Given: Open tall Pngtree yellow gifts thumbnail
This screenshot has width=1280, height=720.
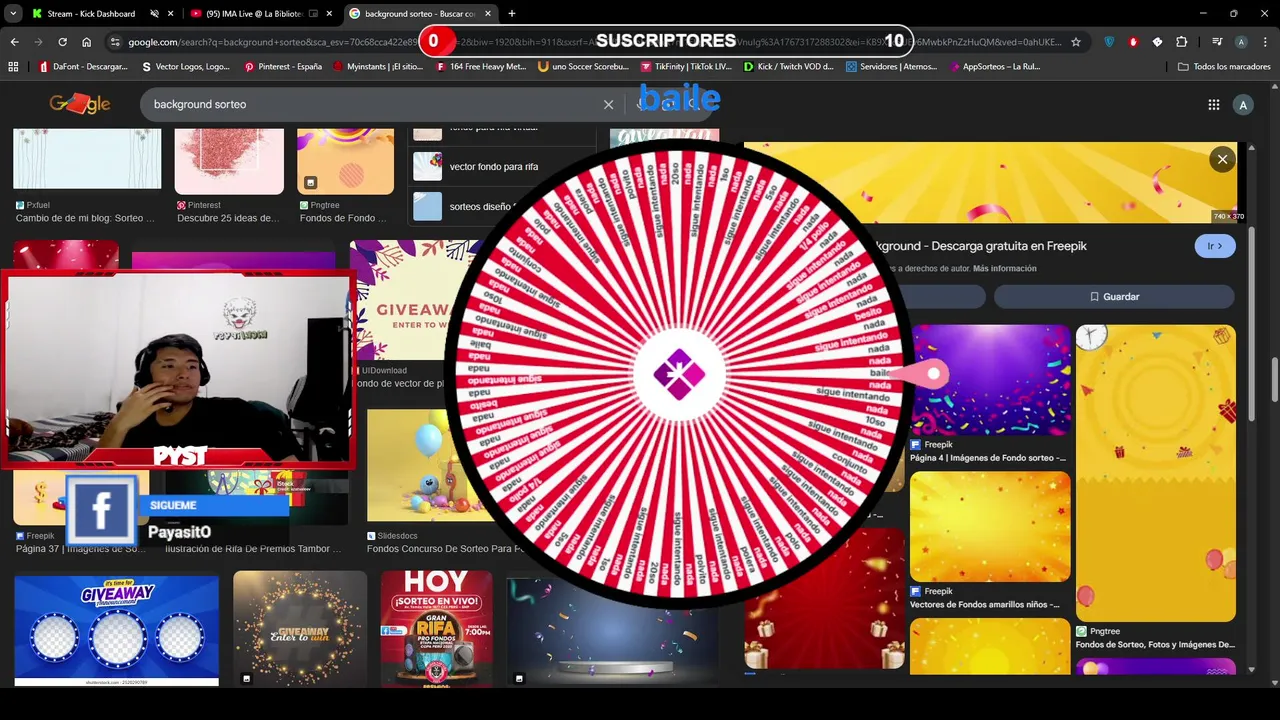Looking at the screenshot, I should [x=1155, y=472].
